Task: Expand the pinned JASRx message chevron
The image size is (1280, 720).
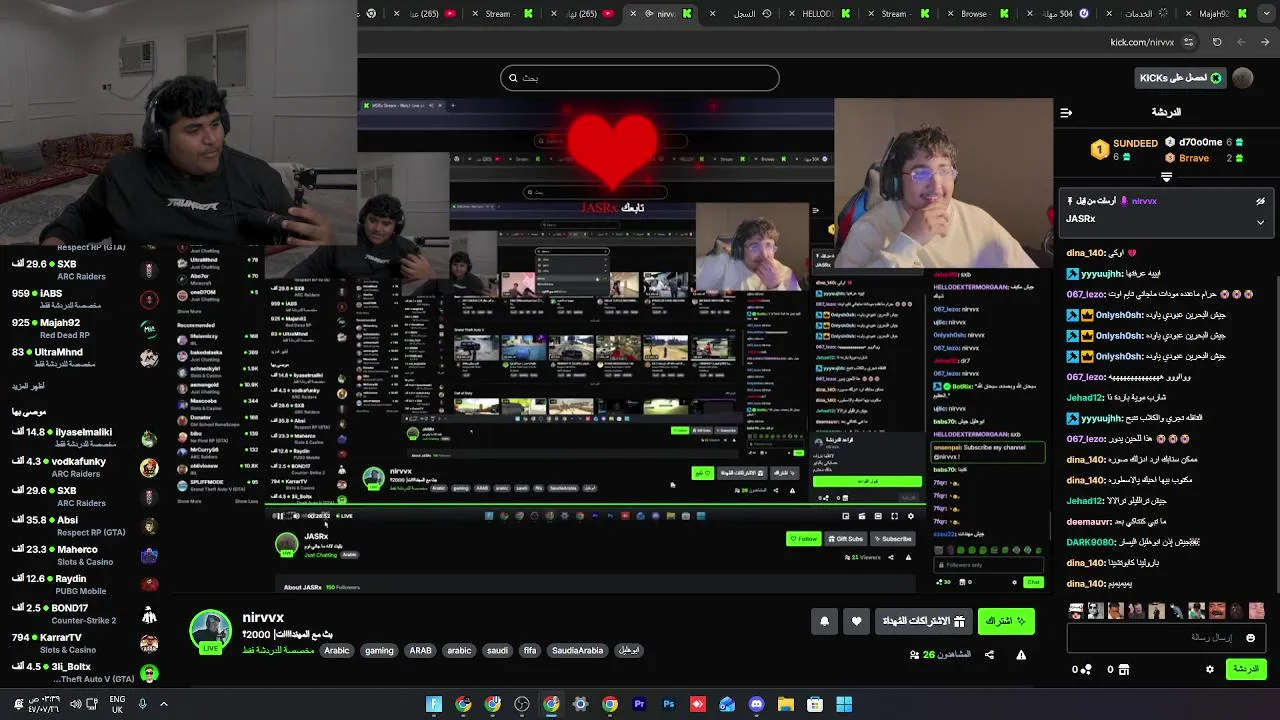Action: (x=1260, y=222)
